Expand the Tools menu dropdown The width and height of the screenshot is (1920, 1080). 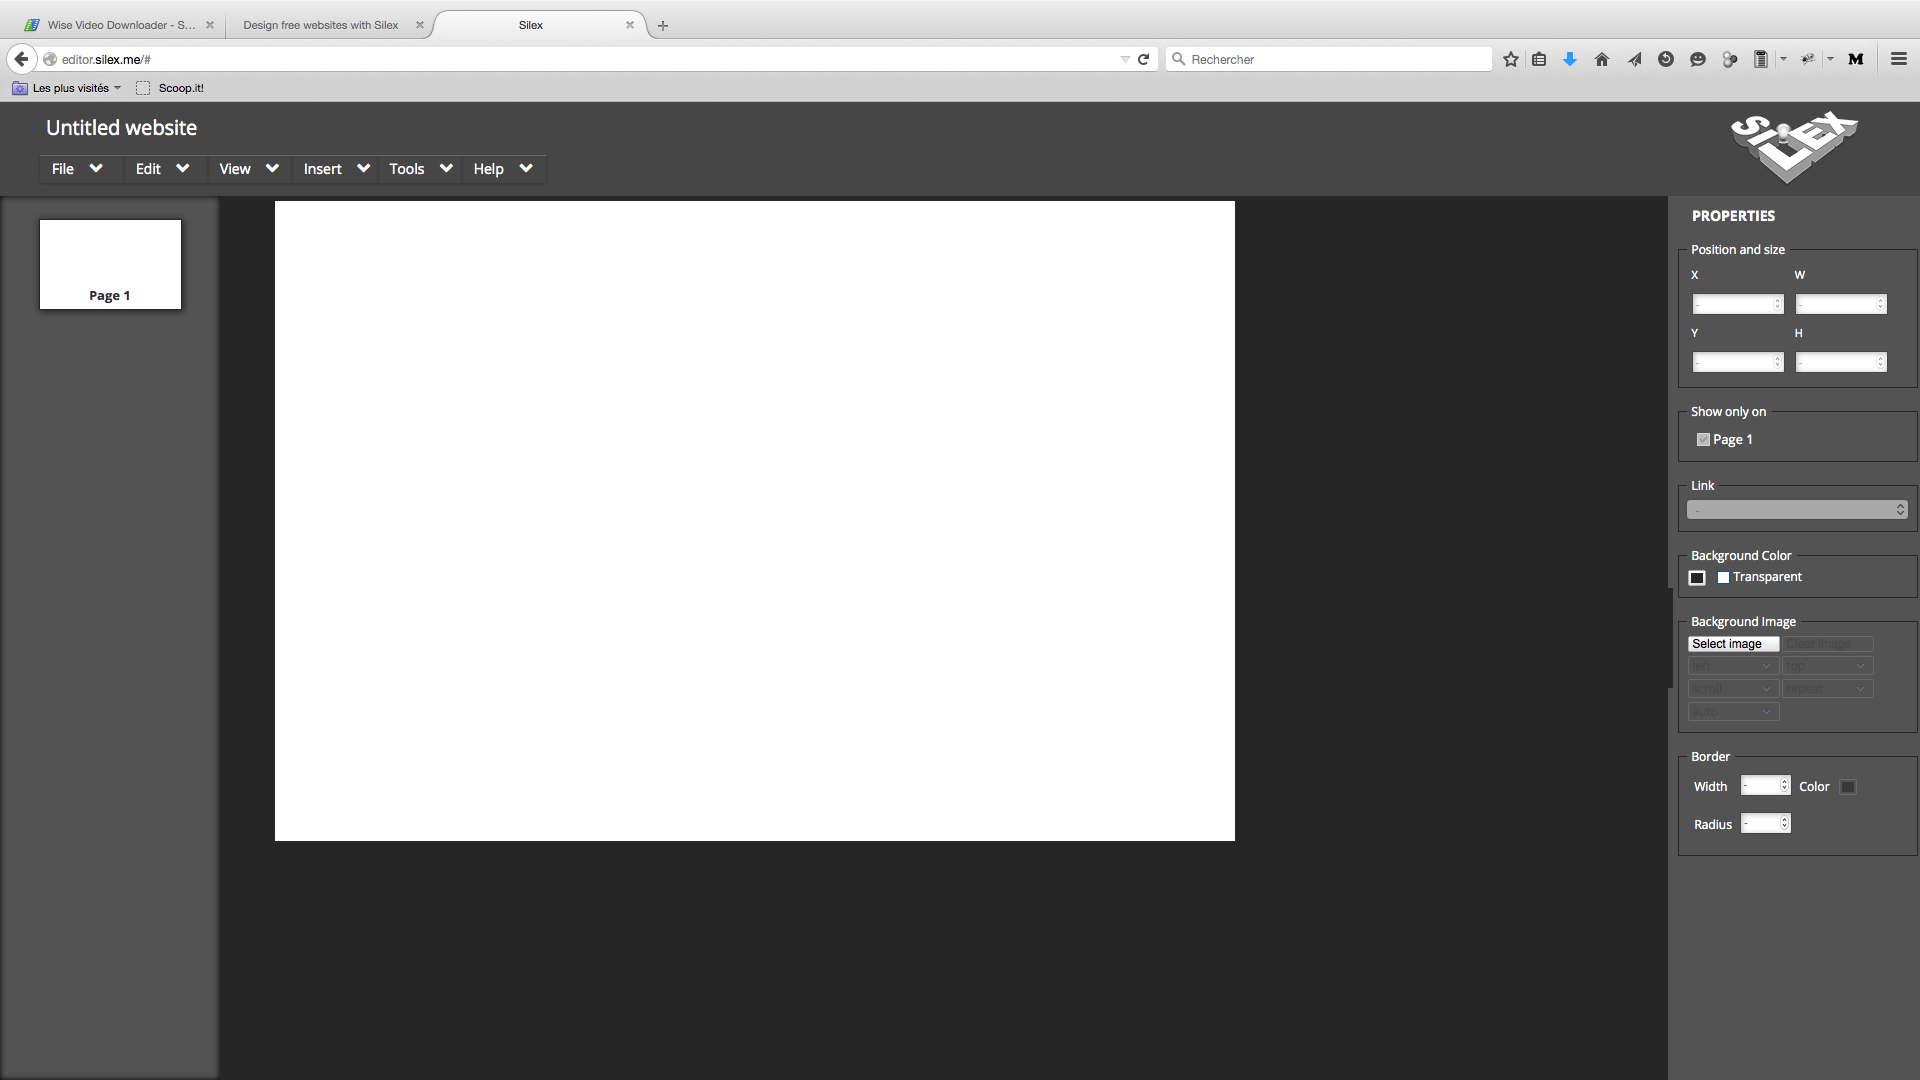[418, 169]
